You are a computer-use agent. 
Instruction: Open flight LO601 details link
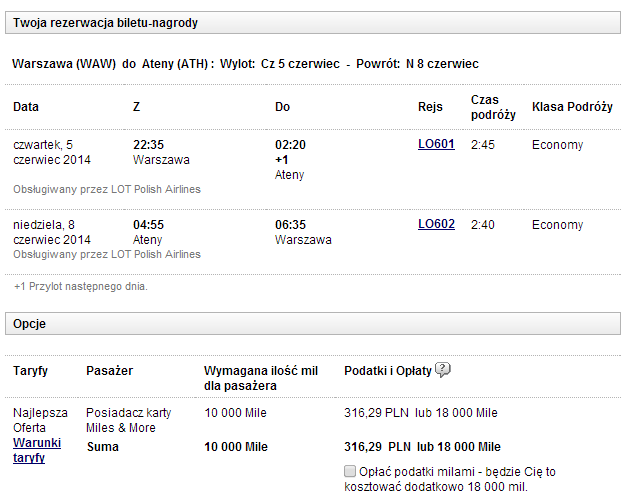pos(436,144)
